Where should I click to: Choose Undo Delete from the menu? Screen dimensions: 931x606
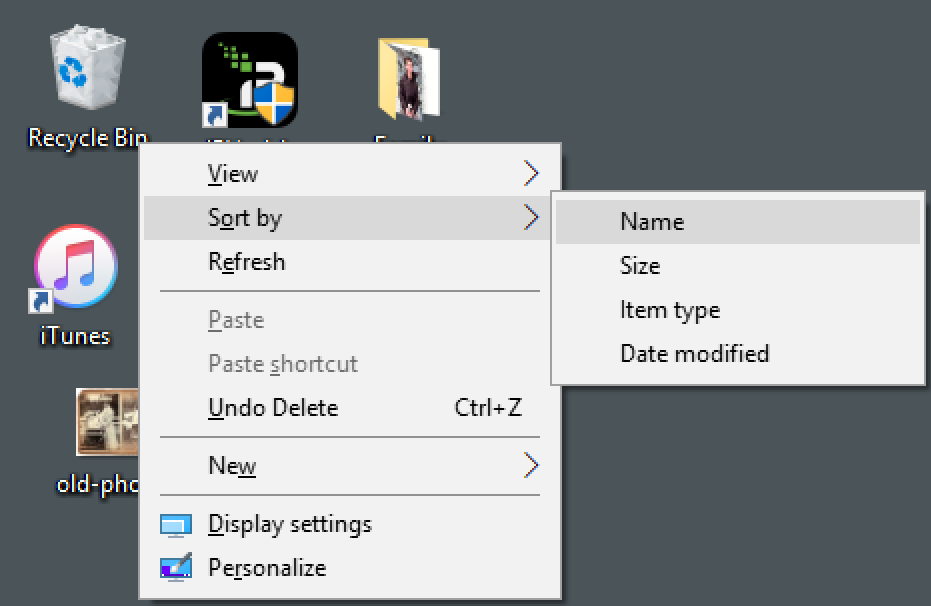273,407
